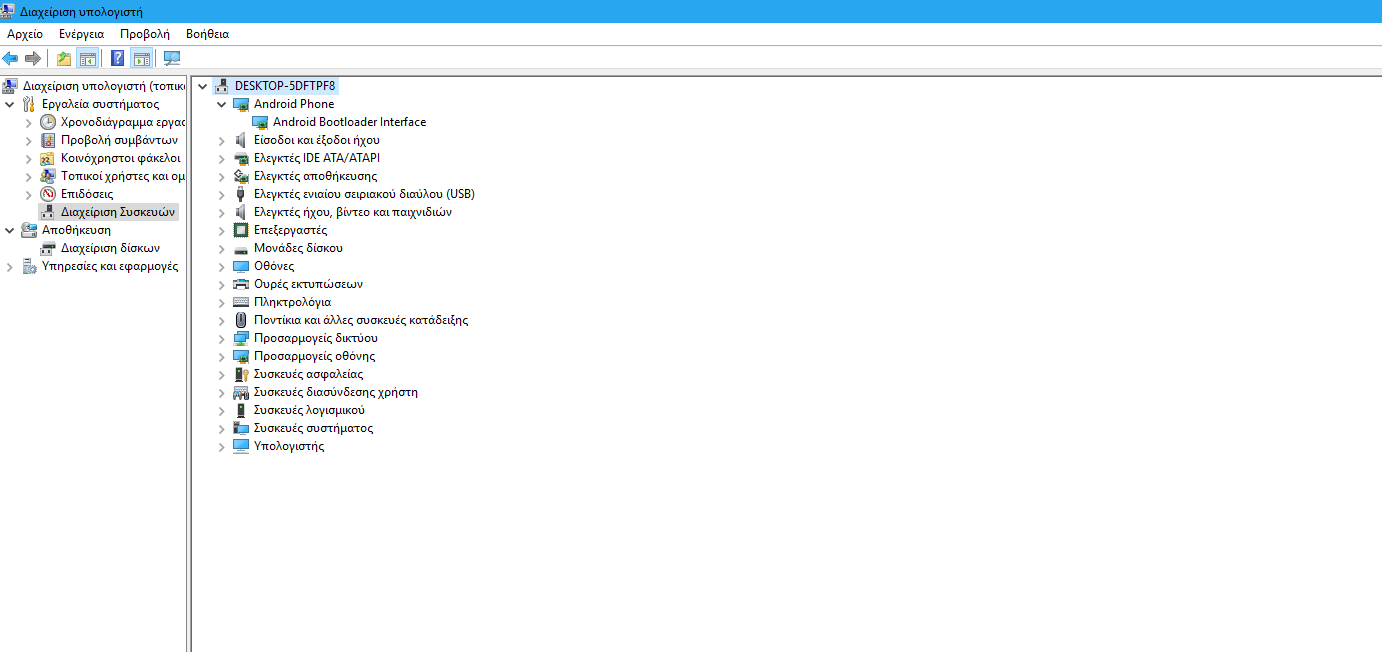Viewport: 1382px width, 652px height.
Task: Click the Προσαρμογείς οθόνης adapter icon
Action: (x=241, y=356)
